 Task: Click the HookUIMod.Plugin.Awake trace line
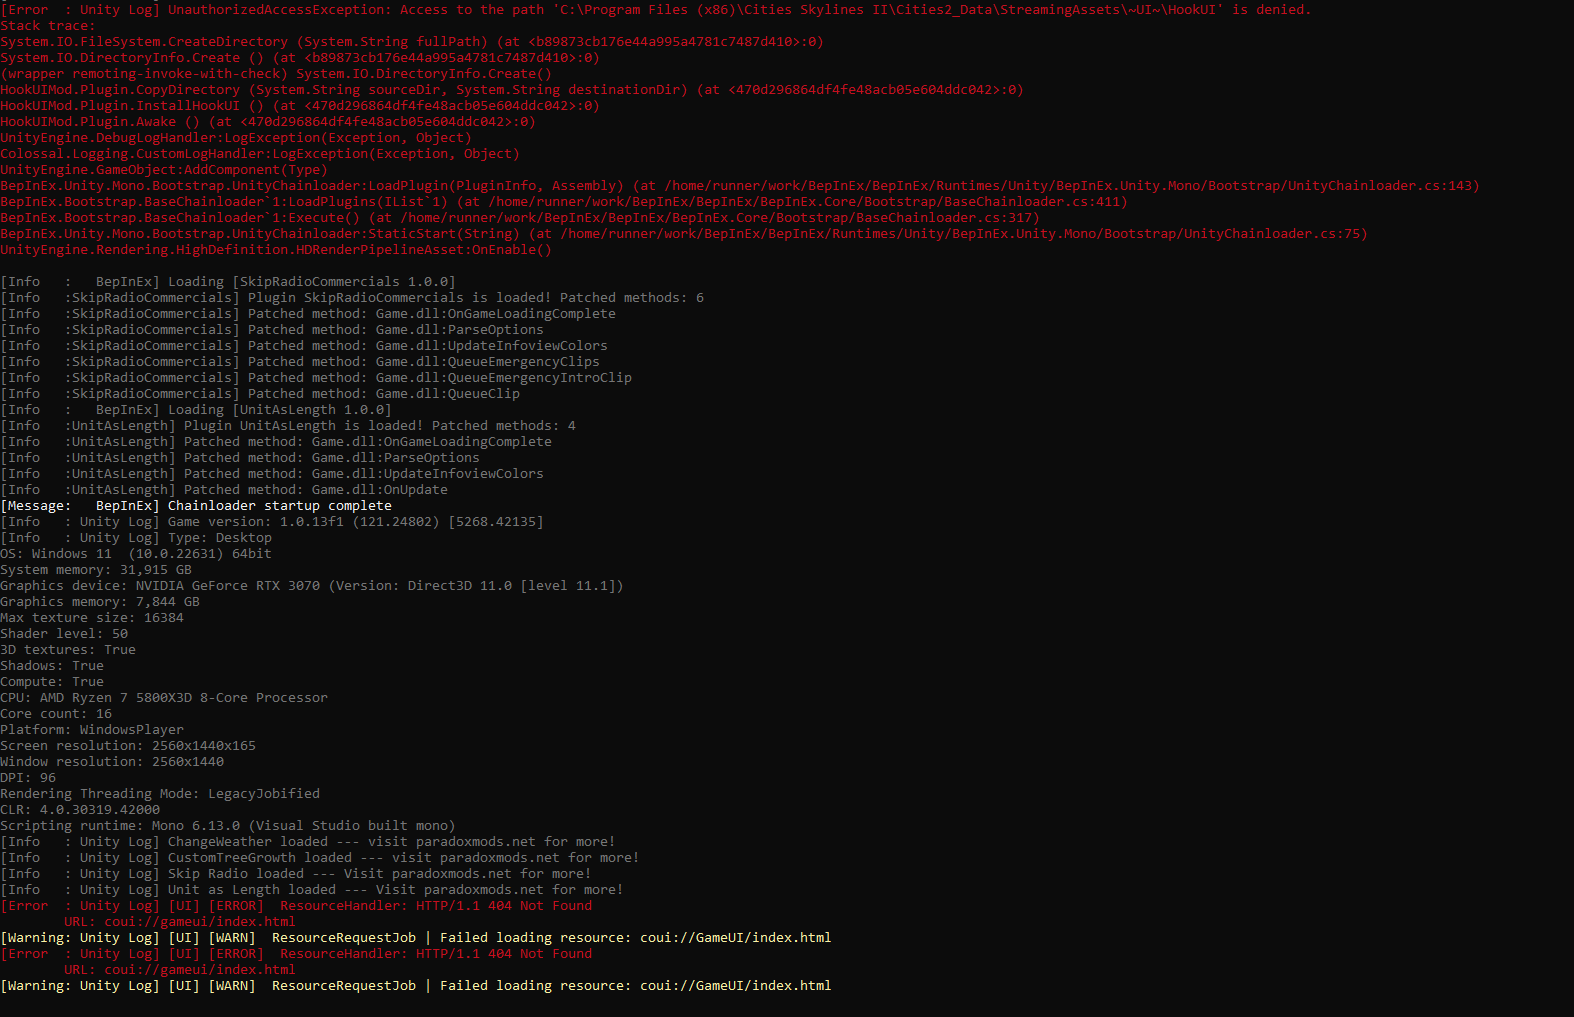coord(268,122)
